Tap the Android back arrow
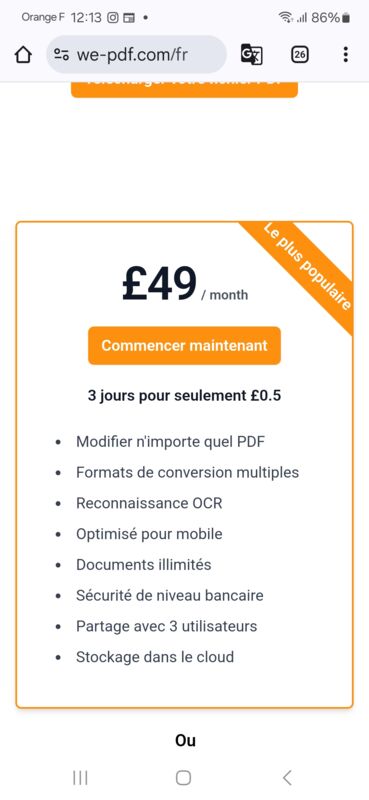 [x=287, y=778]
